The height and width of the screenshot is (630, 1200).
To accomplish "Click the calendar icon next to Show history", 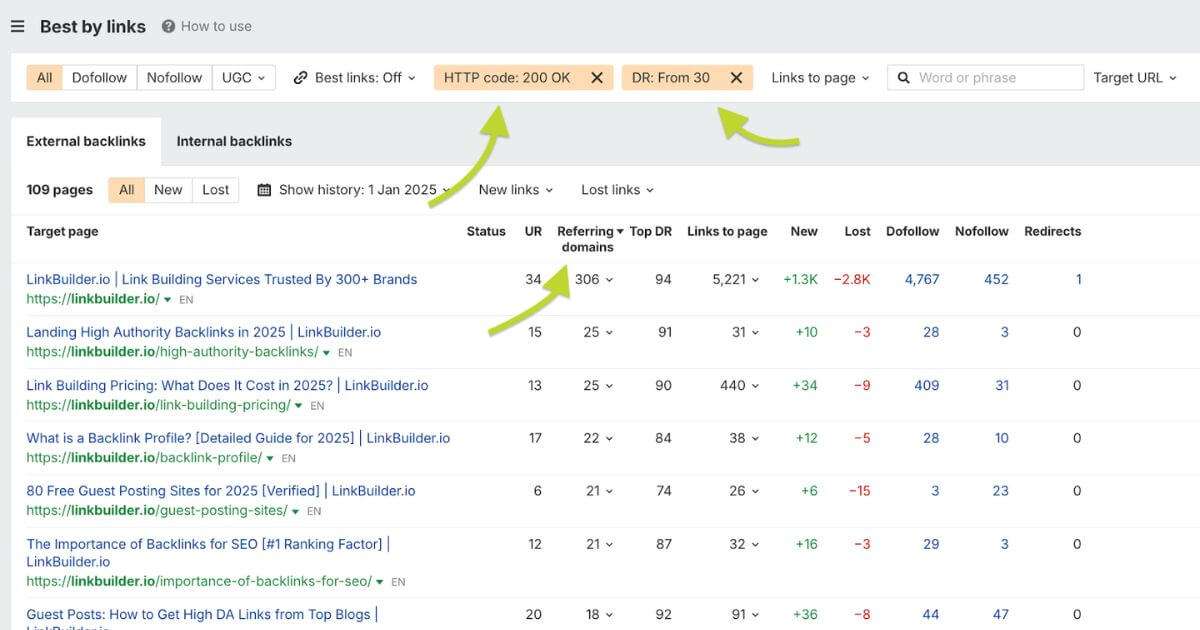I will (264, 189).
